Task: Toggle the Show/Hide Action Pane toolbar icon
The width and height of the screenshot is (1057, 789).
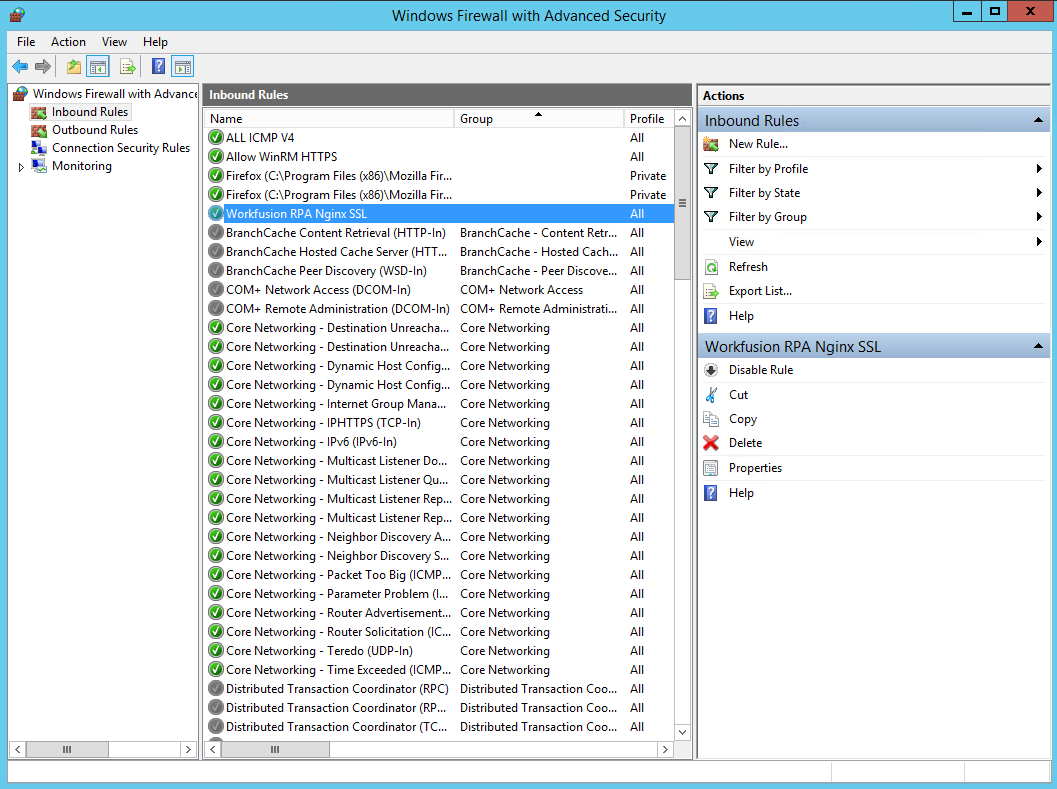Action: 183,67
